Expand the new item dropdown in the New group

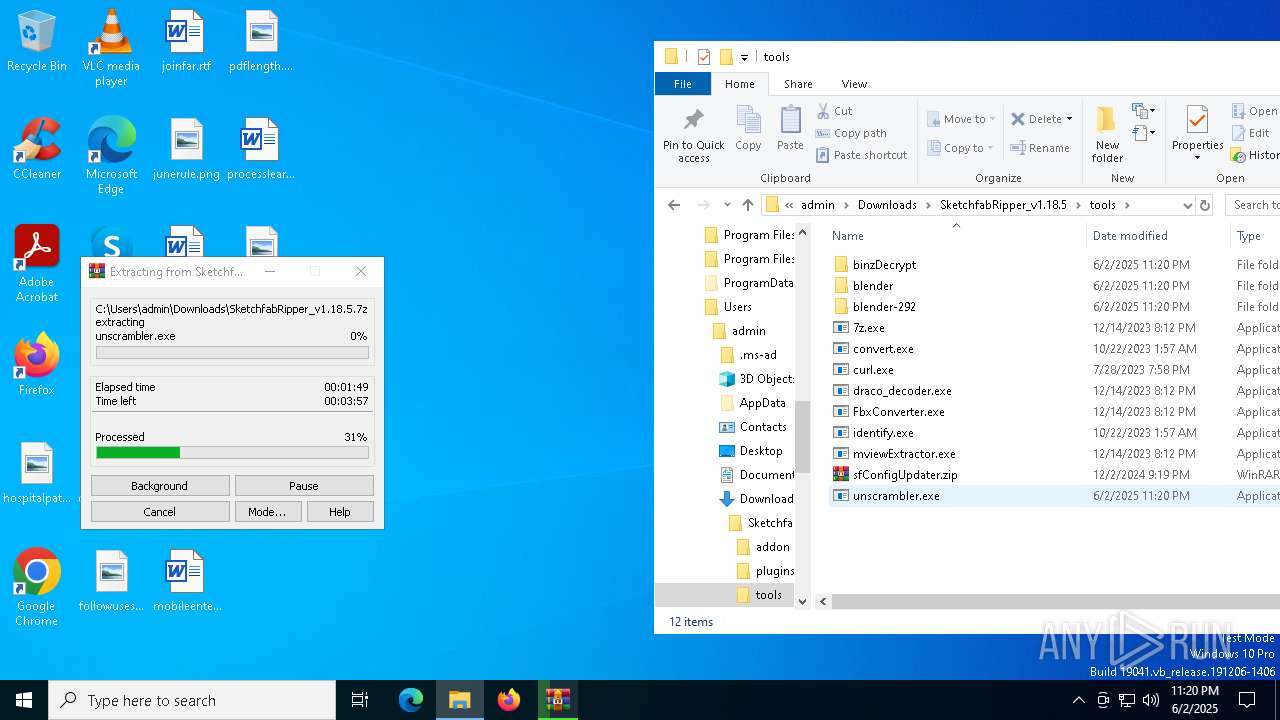pos(1143,111)
